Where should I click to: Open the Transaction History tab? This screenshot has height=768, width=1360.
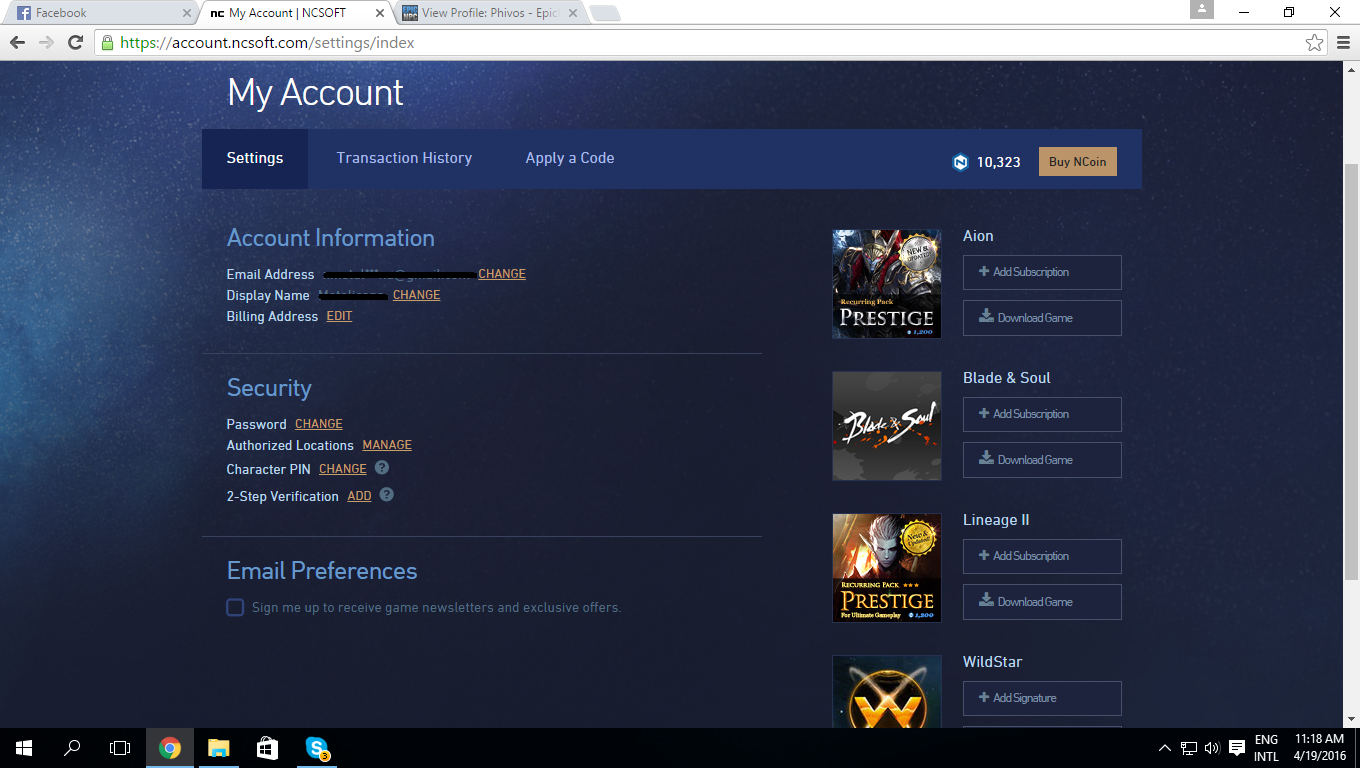(x=404, y=158)
